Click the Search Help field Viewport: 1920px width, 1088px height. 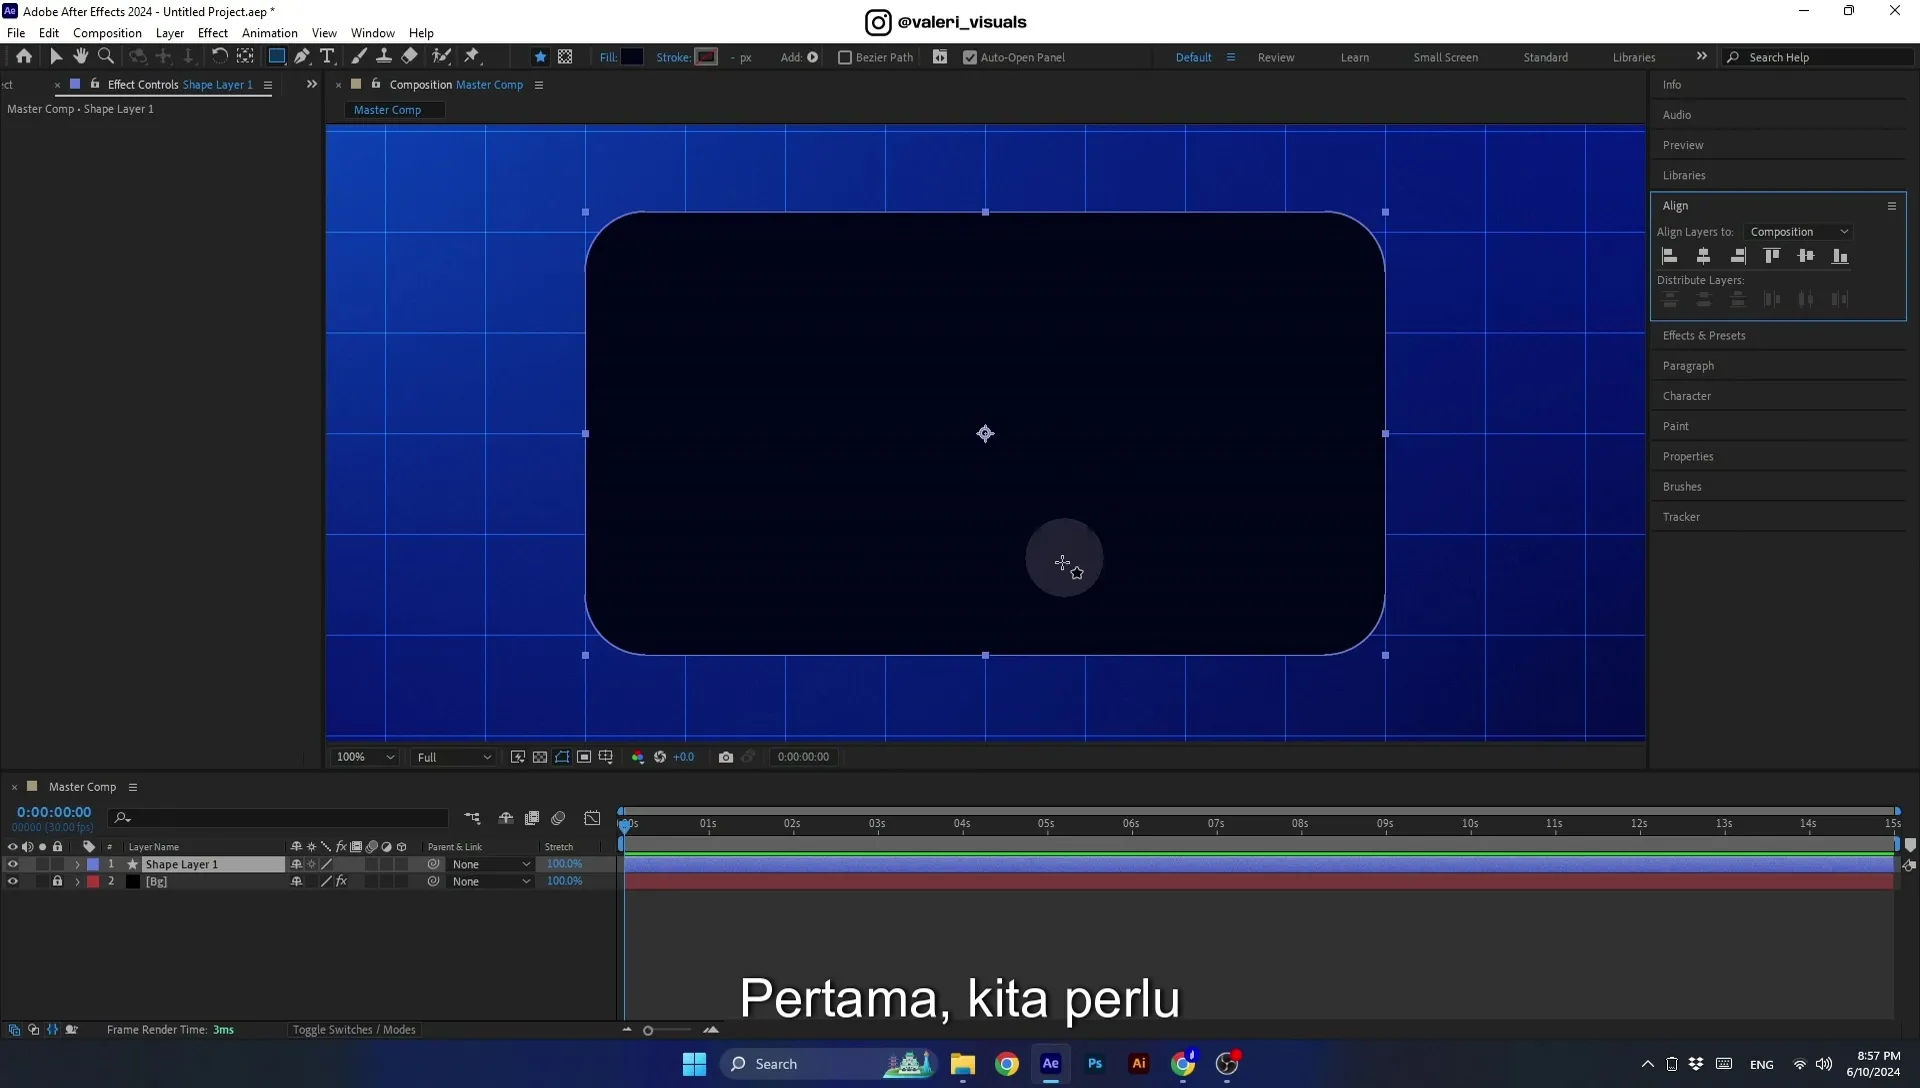pos(1820,57)
